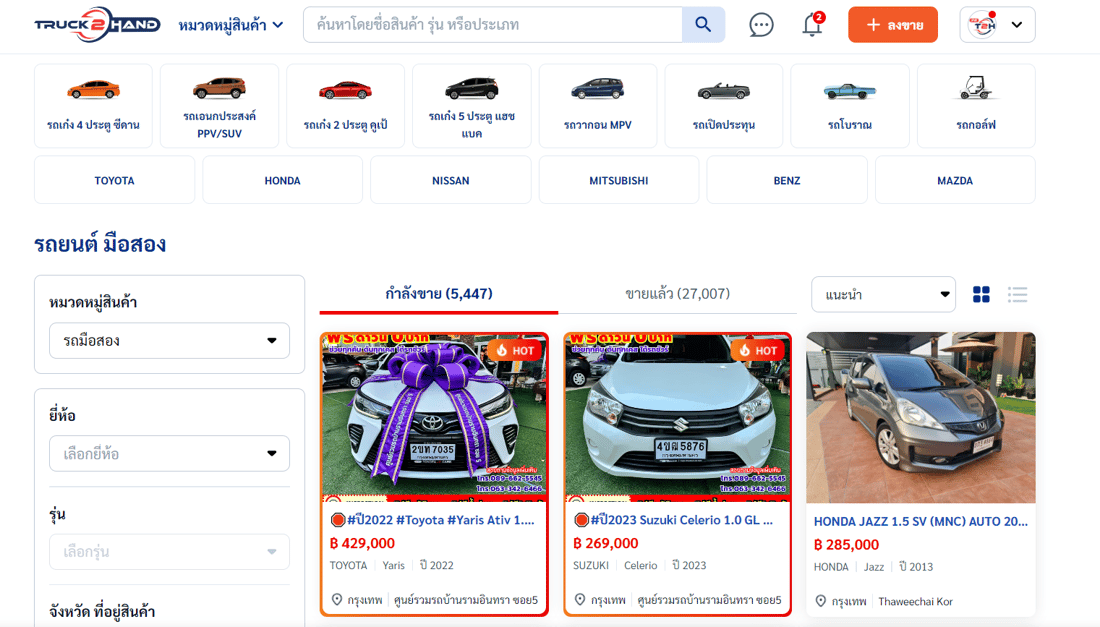Viewport: 1100px width, 627px height.
Task: Filter by TOYOTA brand button
Action: 114,180
